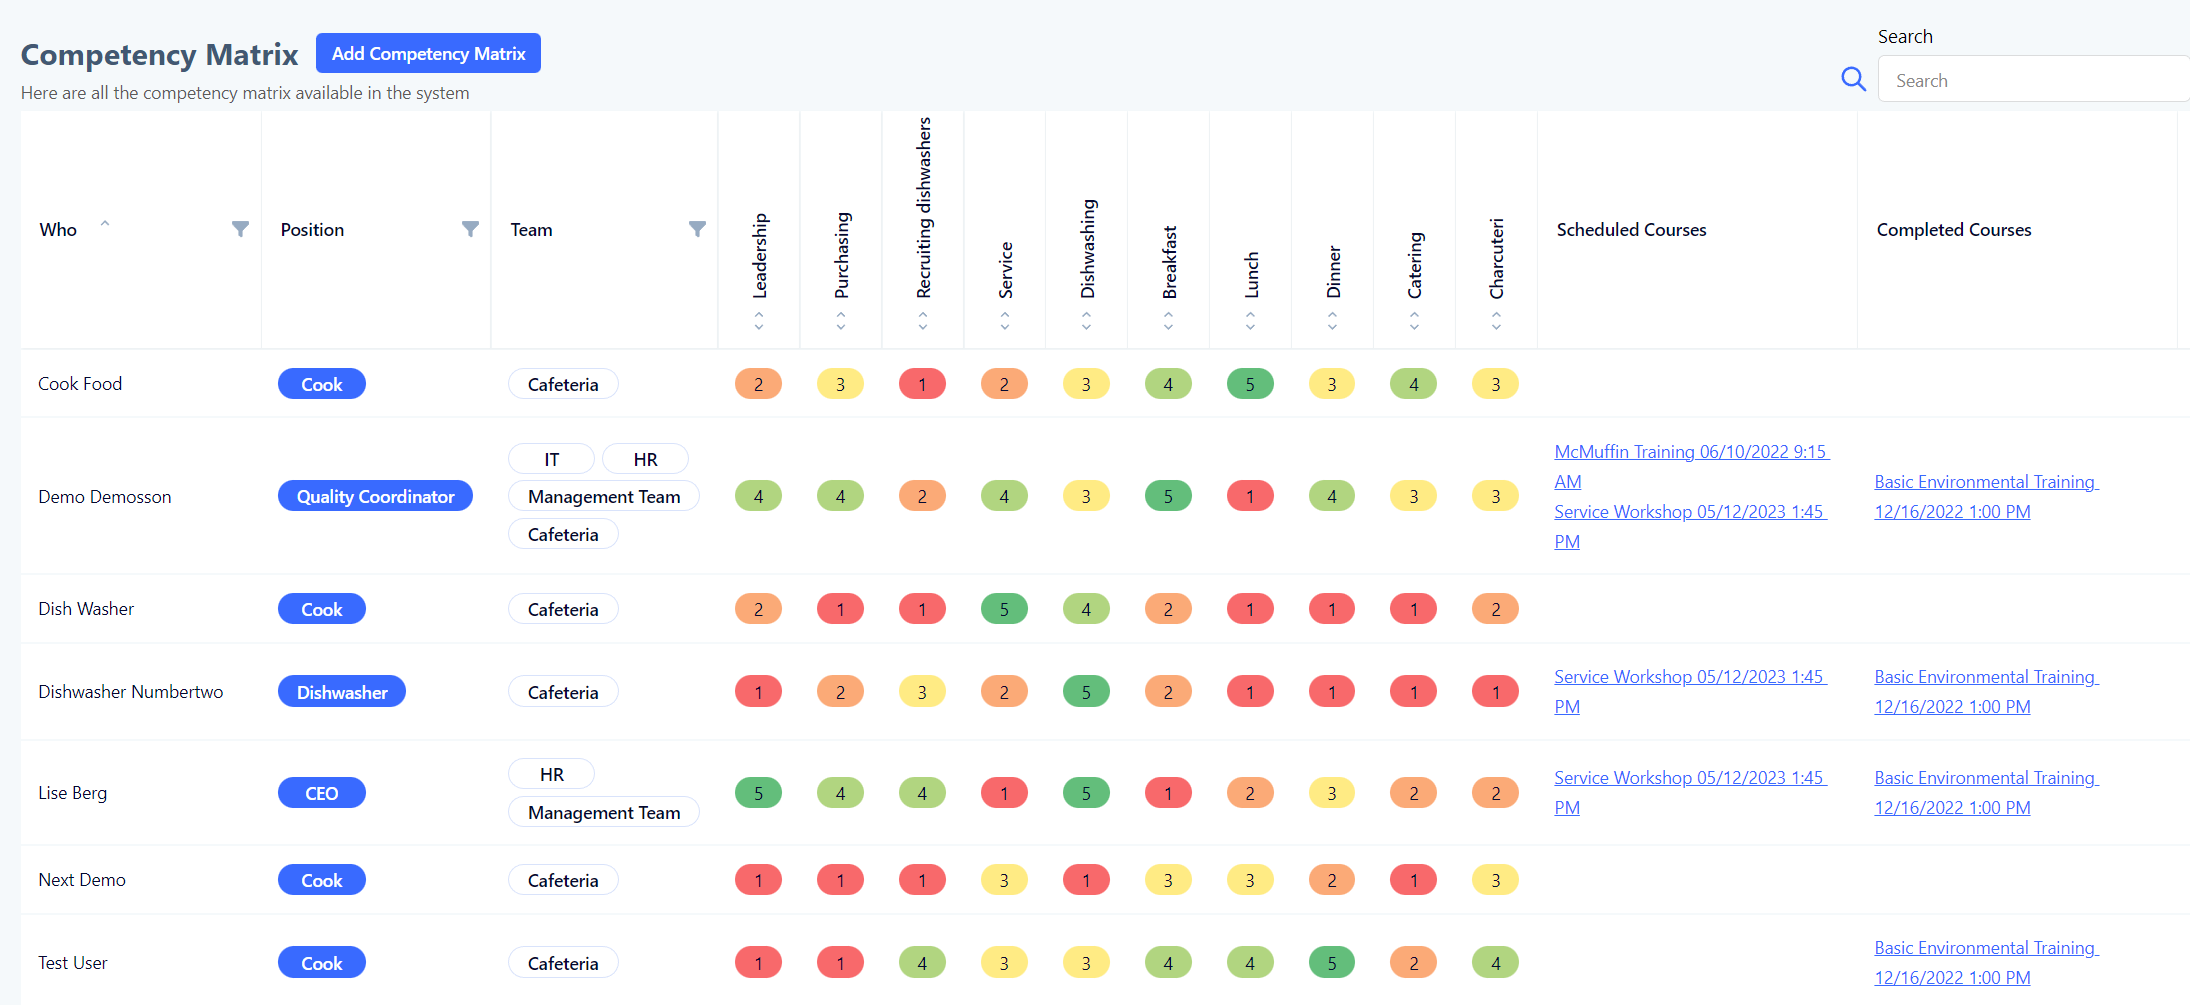2190x1005 pixels.
Task: Open Test User's Basic Environmental Training link
Action: point(1984,949)
